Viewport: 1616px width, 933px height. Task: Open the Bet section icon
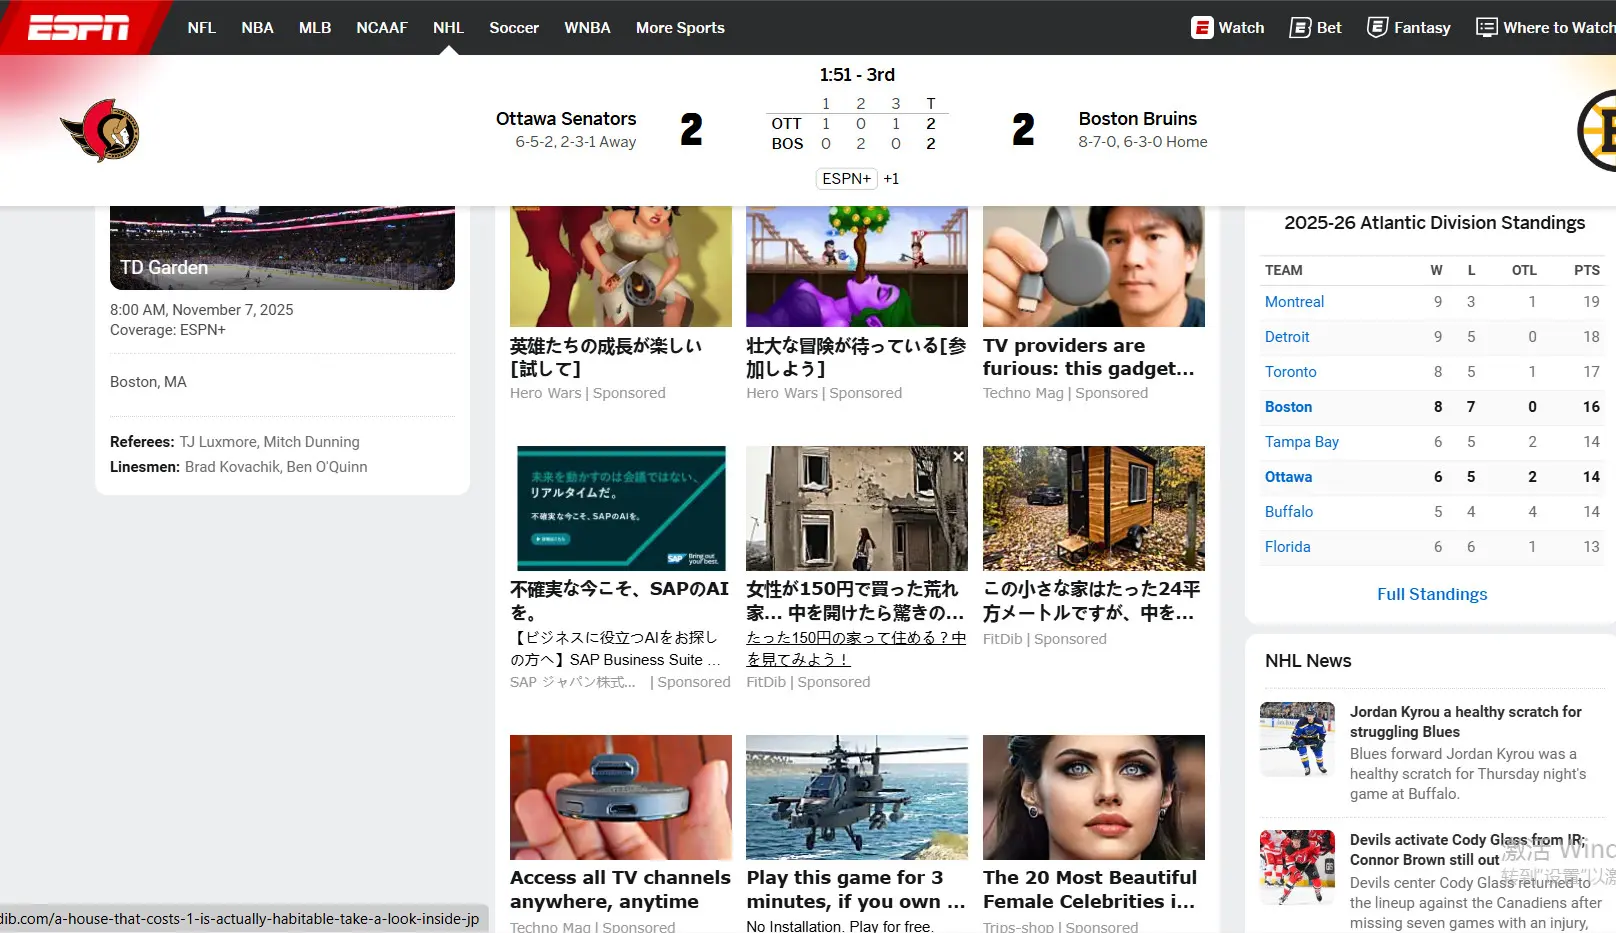click(1300, 28)
